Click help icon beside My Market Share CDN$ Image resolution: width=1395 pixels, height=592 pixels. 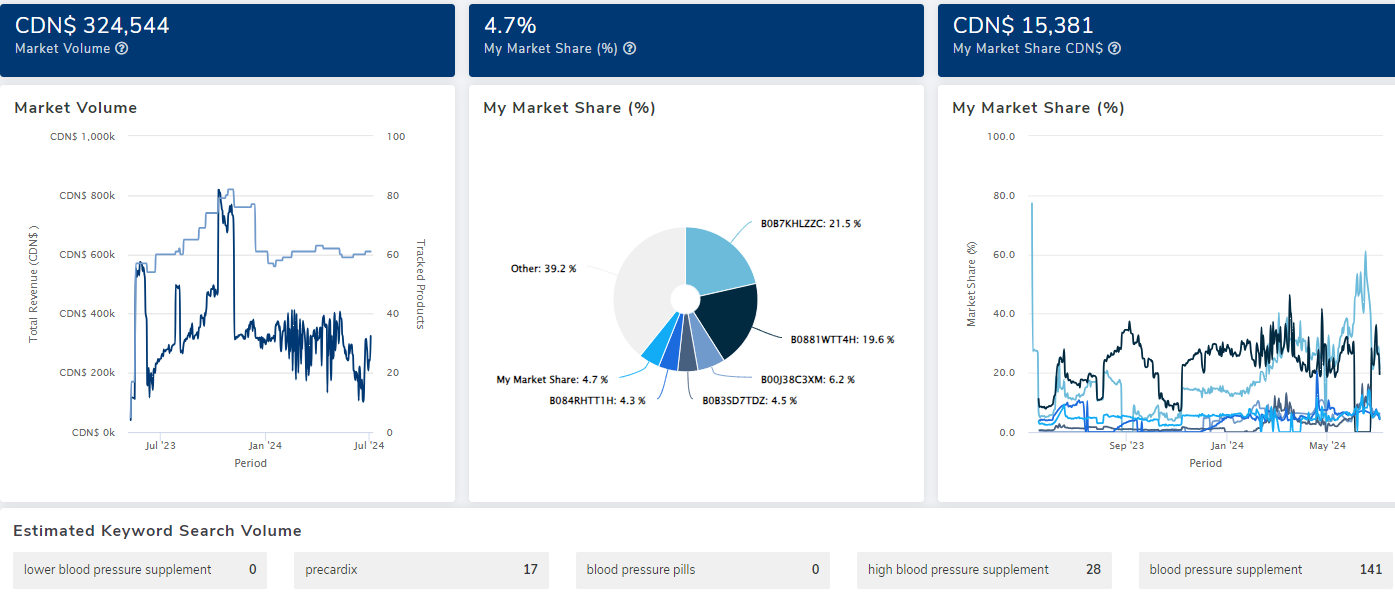point(1115,49)
